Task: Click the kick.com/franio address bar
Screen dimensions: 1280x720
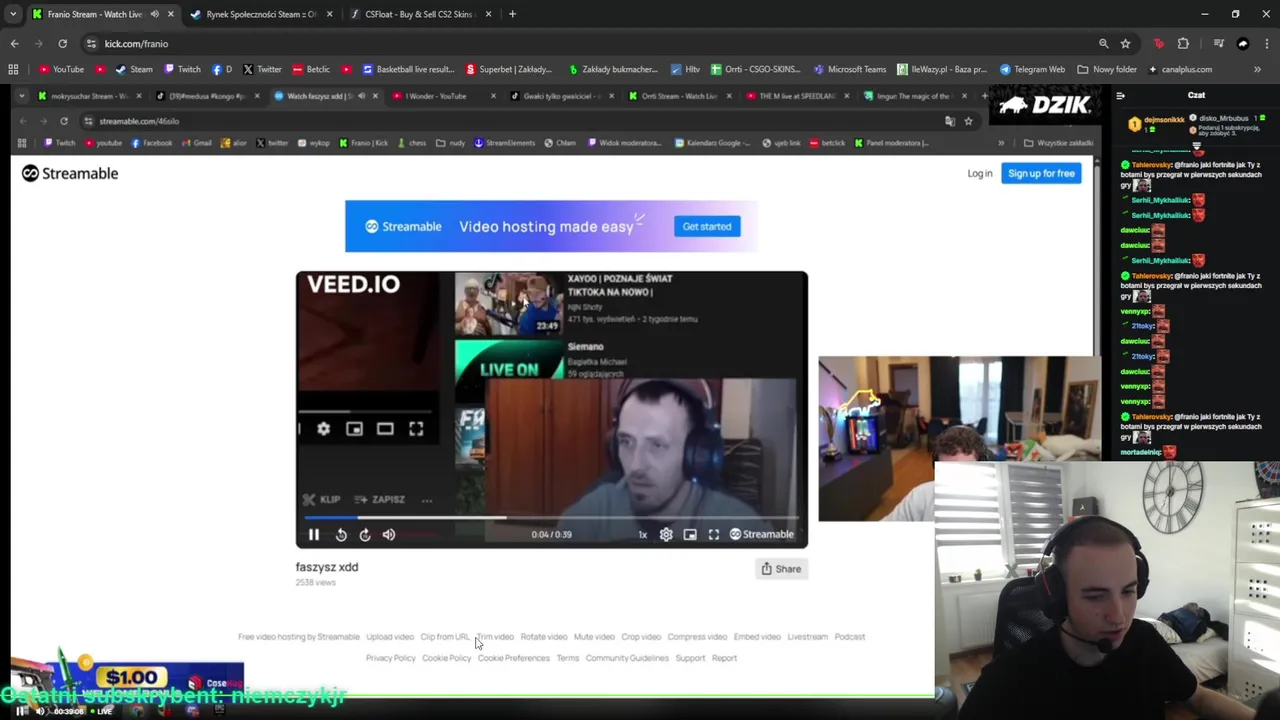Action: click(590, 44)
